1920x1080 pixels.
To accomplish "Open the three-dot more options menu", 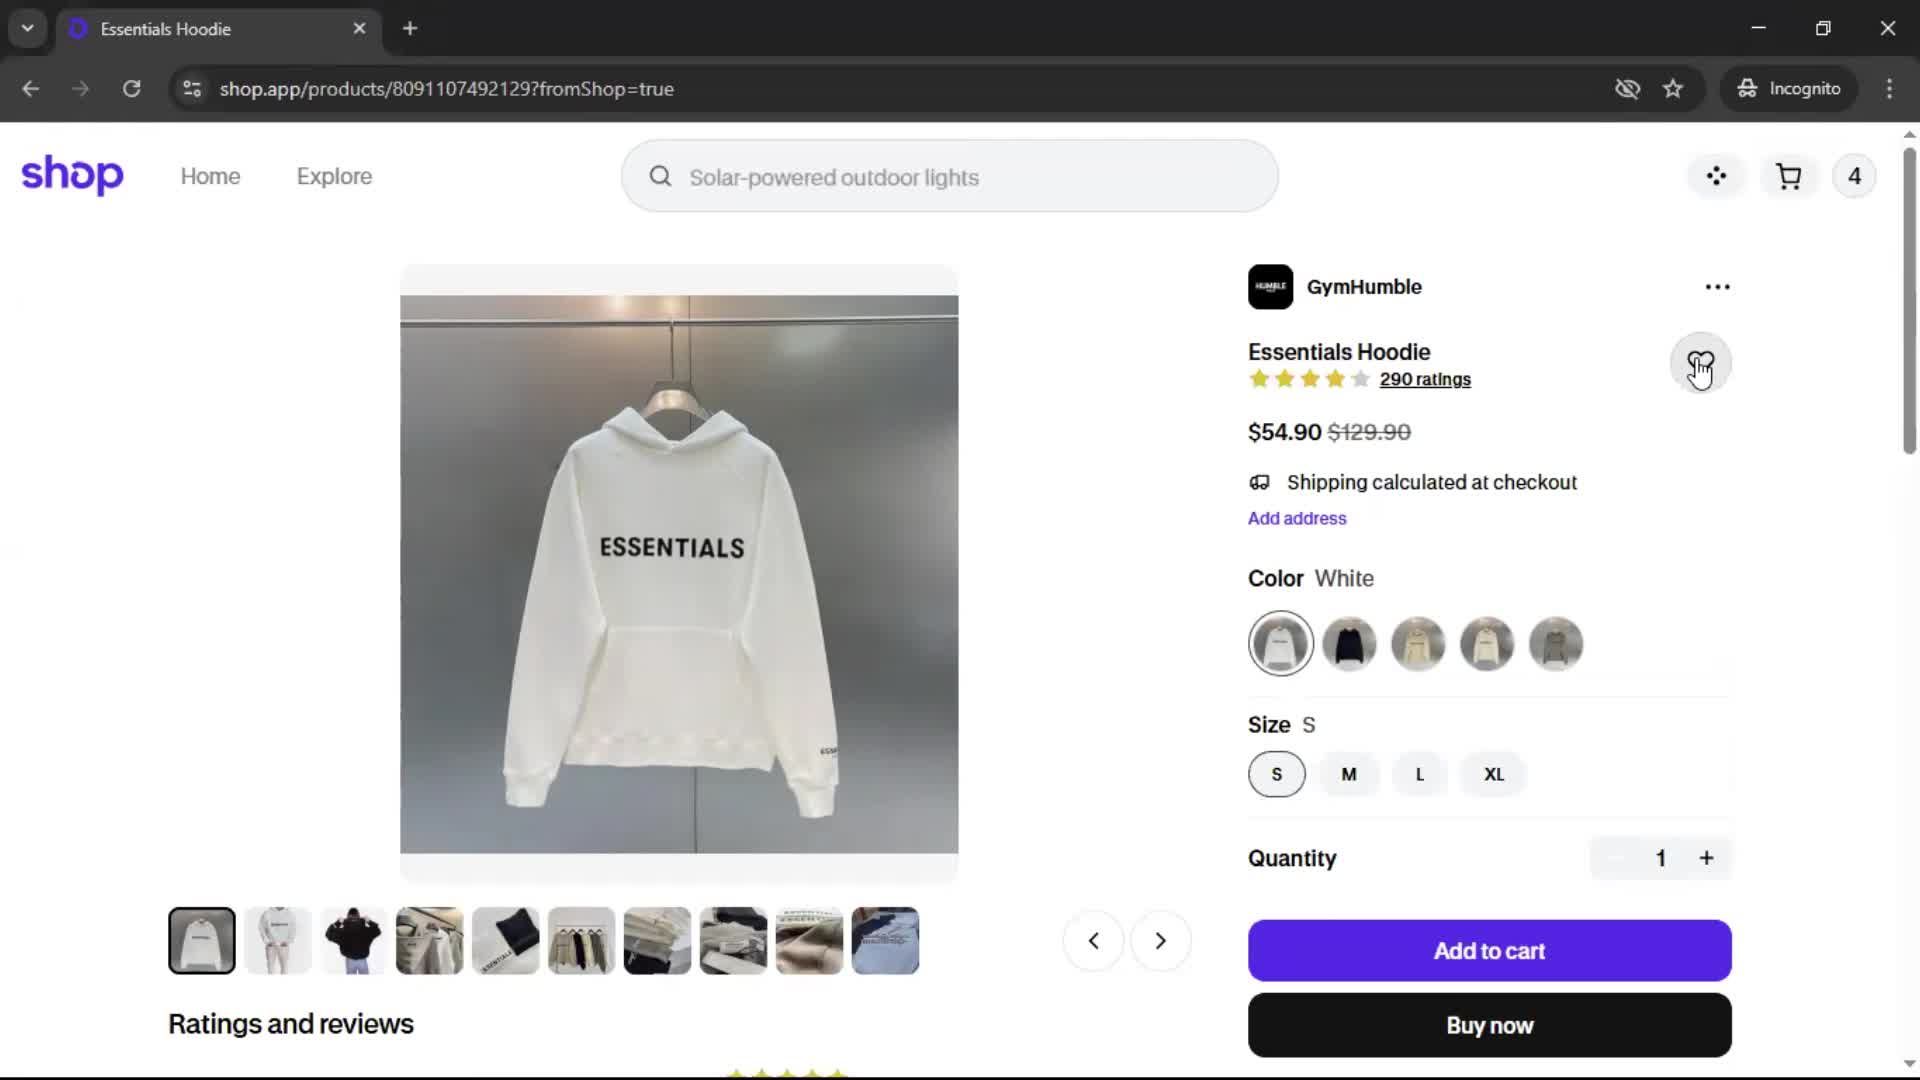I will coord(1717,287).
